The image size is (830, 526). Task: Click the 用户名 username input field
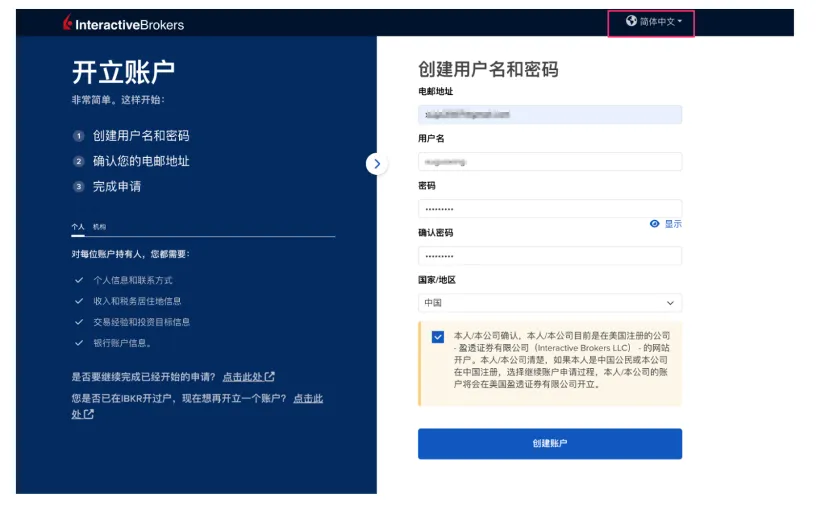(550, 162)
